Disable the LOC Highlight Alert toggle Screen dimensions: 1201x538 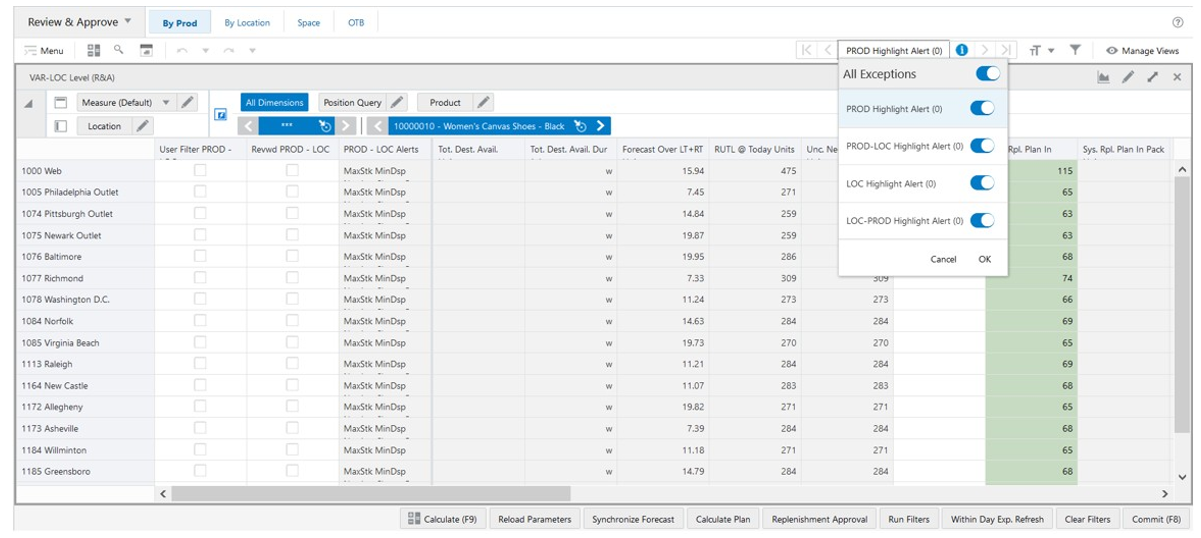[x=983, y=183]
